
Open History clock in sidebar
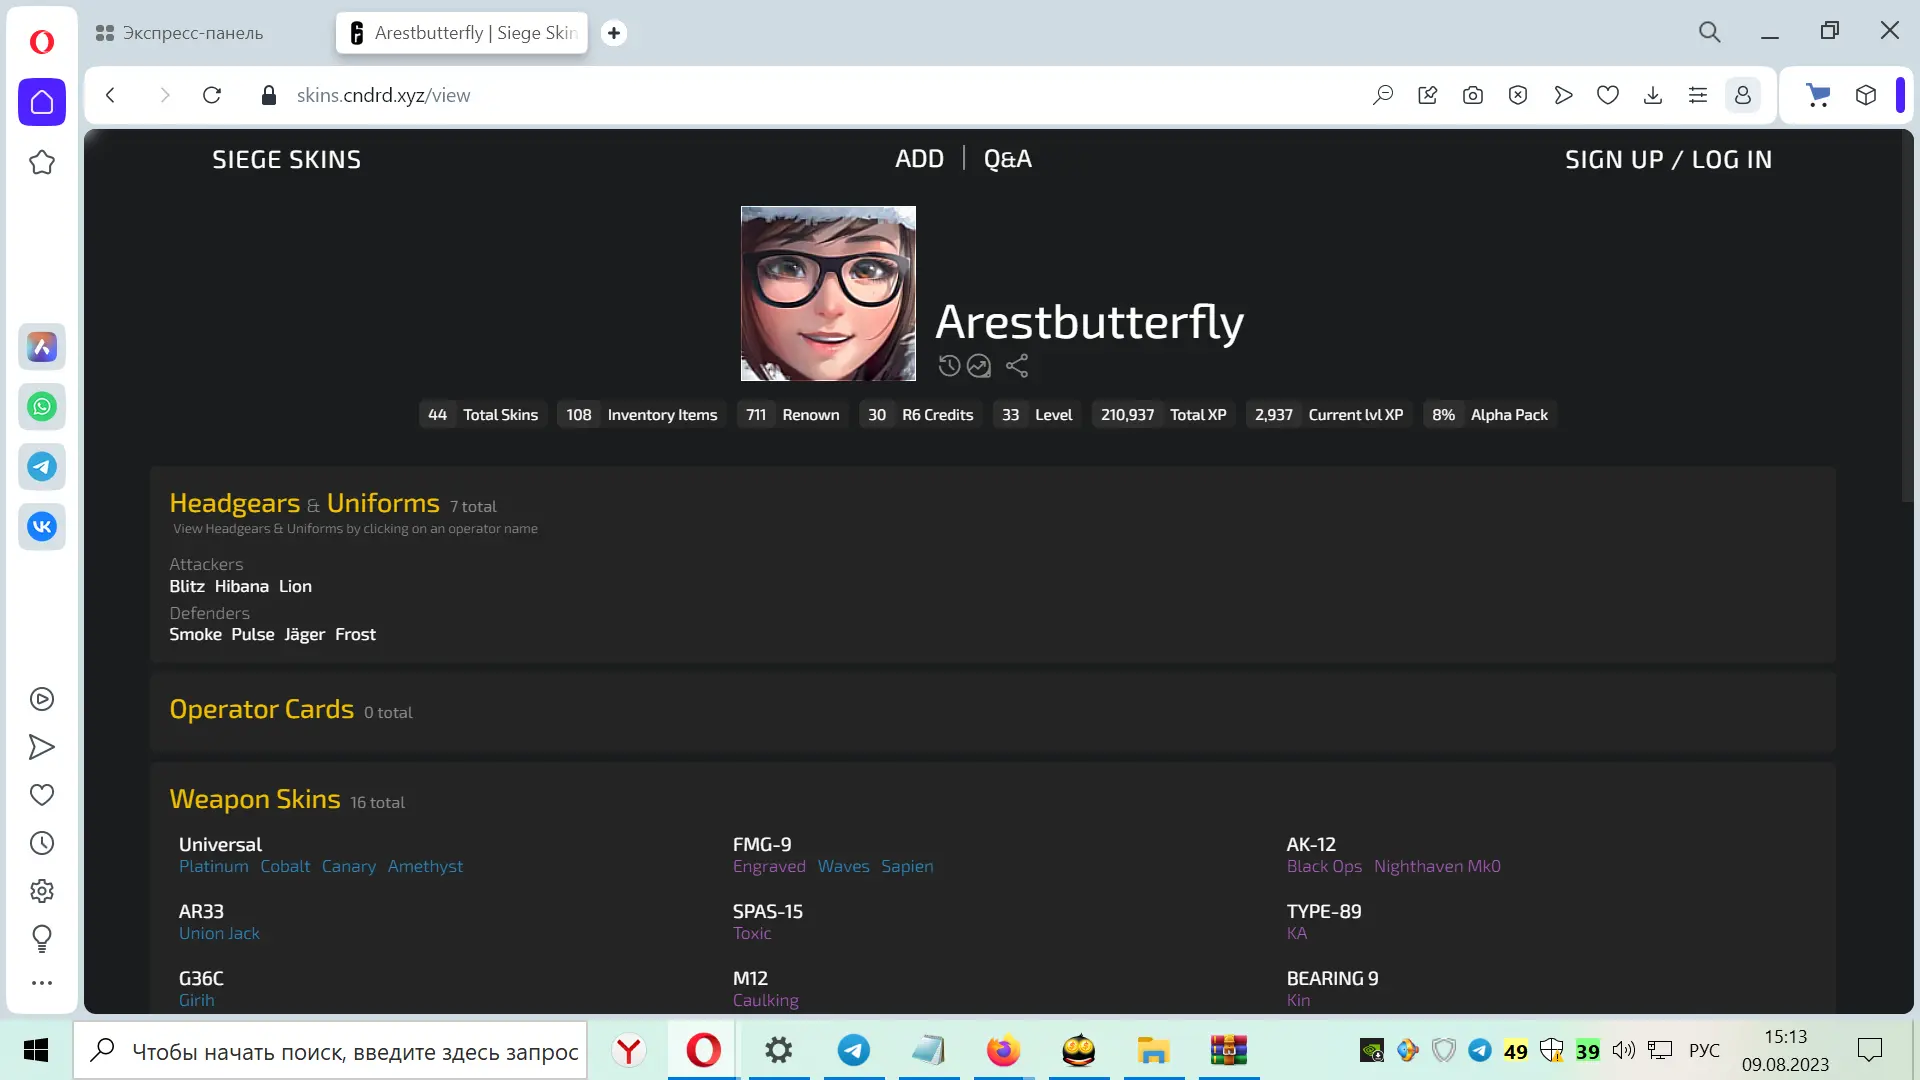pyautogui.click(x=42, y=843)
